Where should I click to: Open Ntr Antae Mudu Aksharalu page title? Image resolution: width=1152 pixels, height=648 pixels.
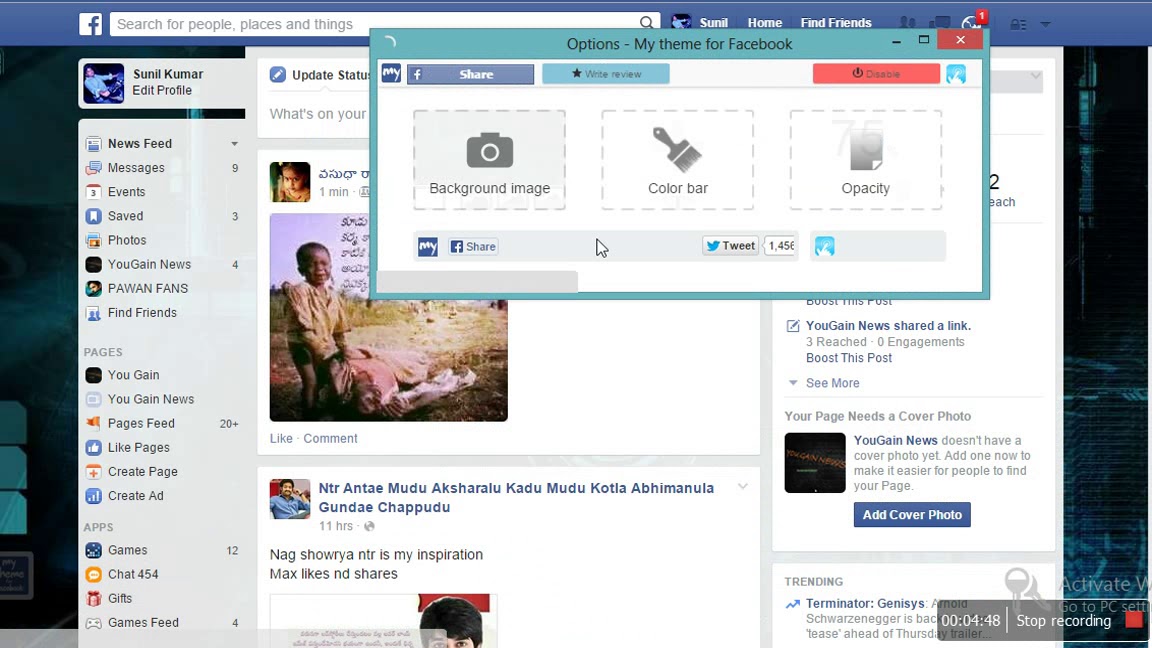(516, 497)
